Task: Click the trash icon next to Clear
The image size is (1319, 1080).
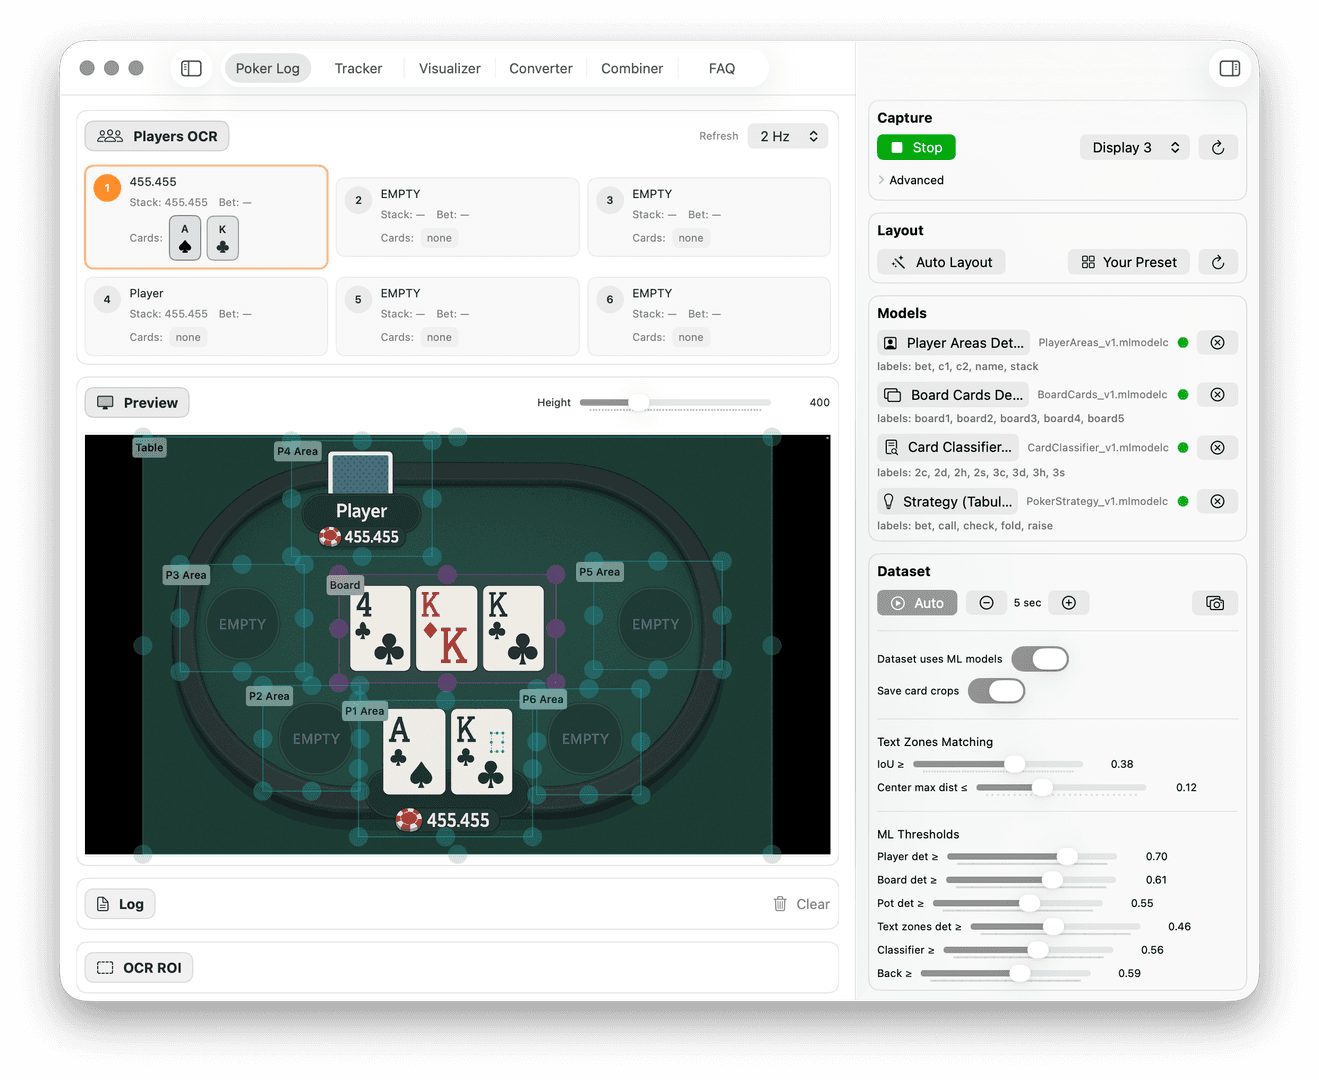Action: coord(780,904)
